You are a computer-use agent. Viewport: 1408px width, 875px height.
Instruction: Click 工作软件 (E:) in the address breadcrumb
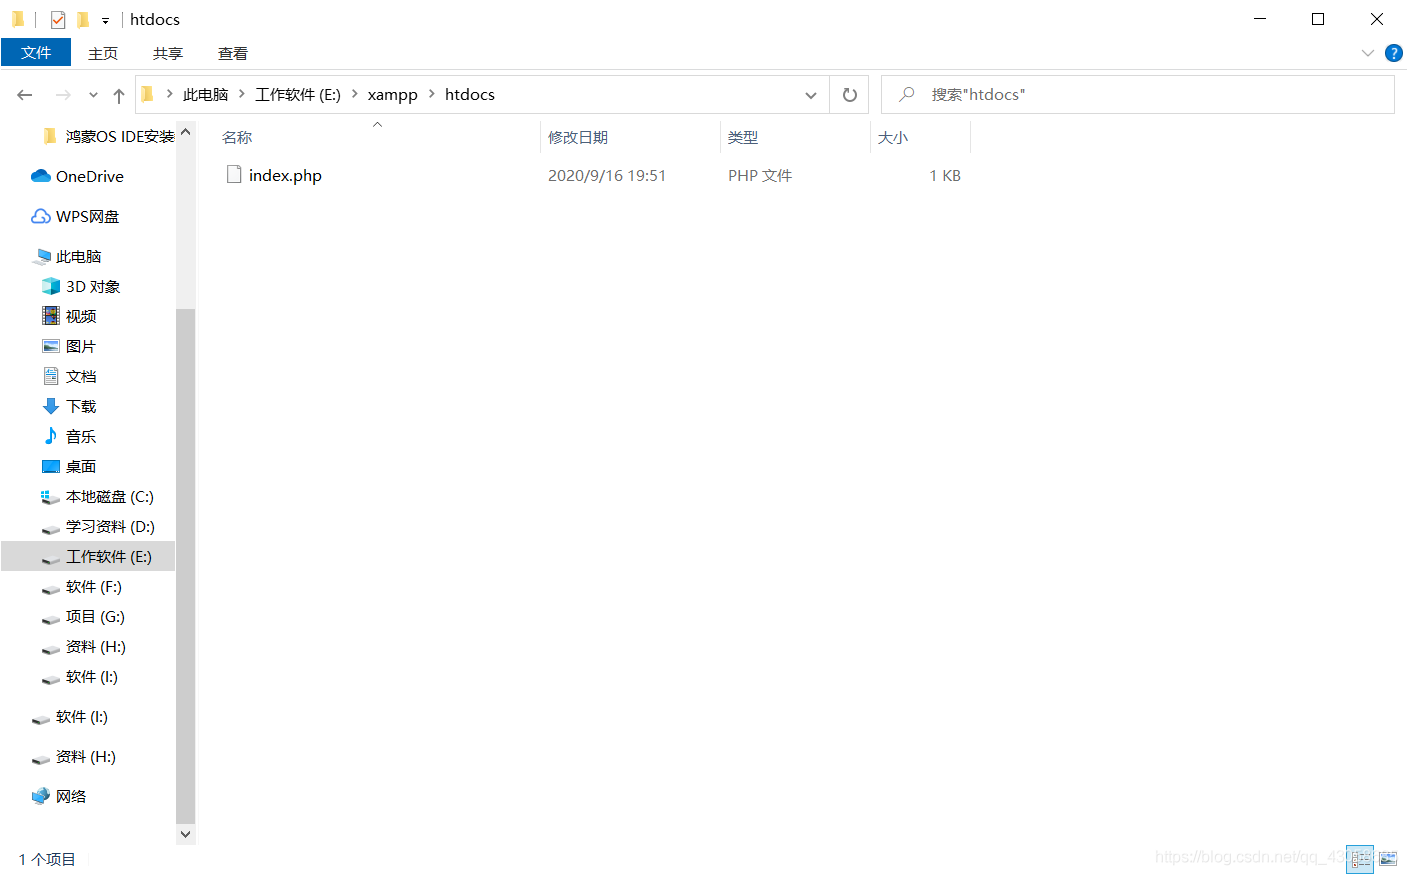click(298, 94)
